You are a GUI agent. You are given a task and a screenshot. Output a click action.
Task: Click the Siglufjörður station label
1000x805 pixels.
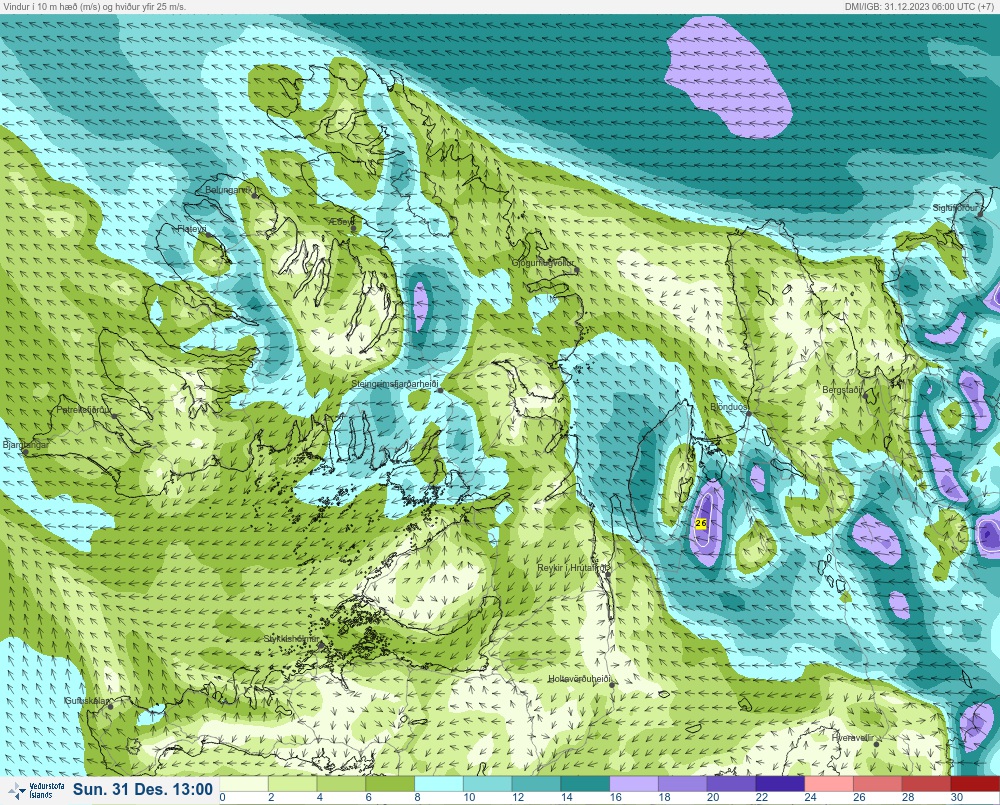(x=955, y=208)
